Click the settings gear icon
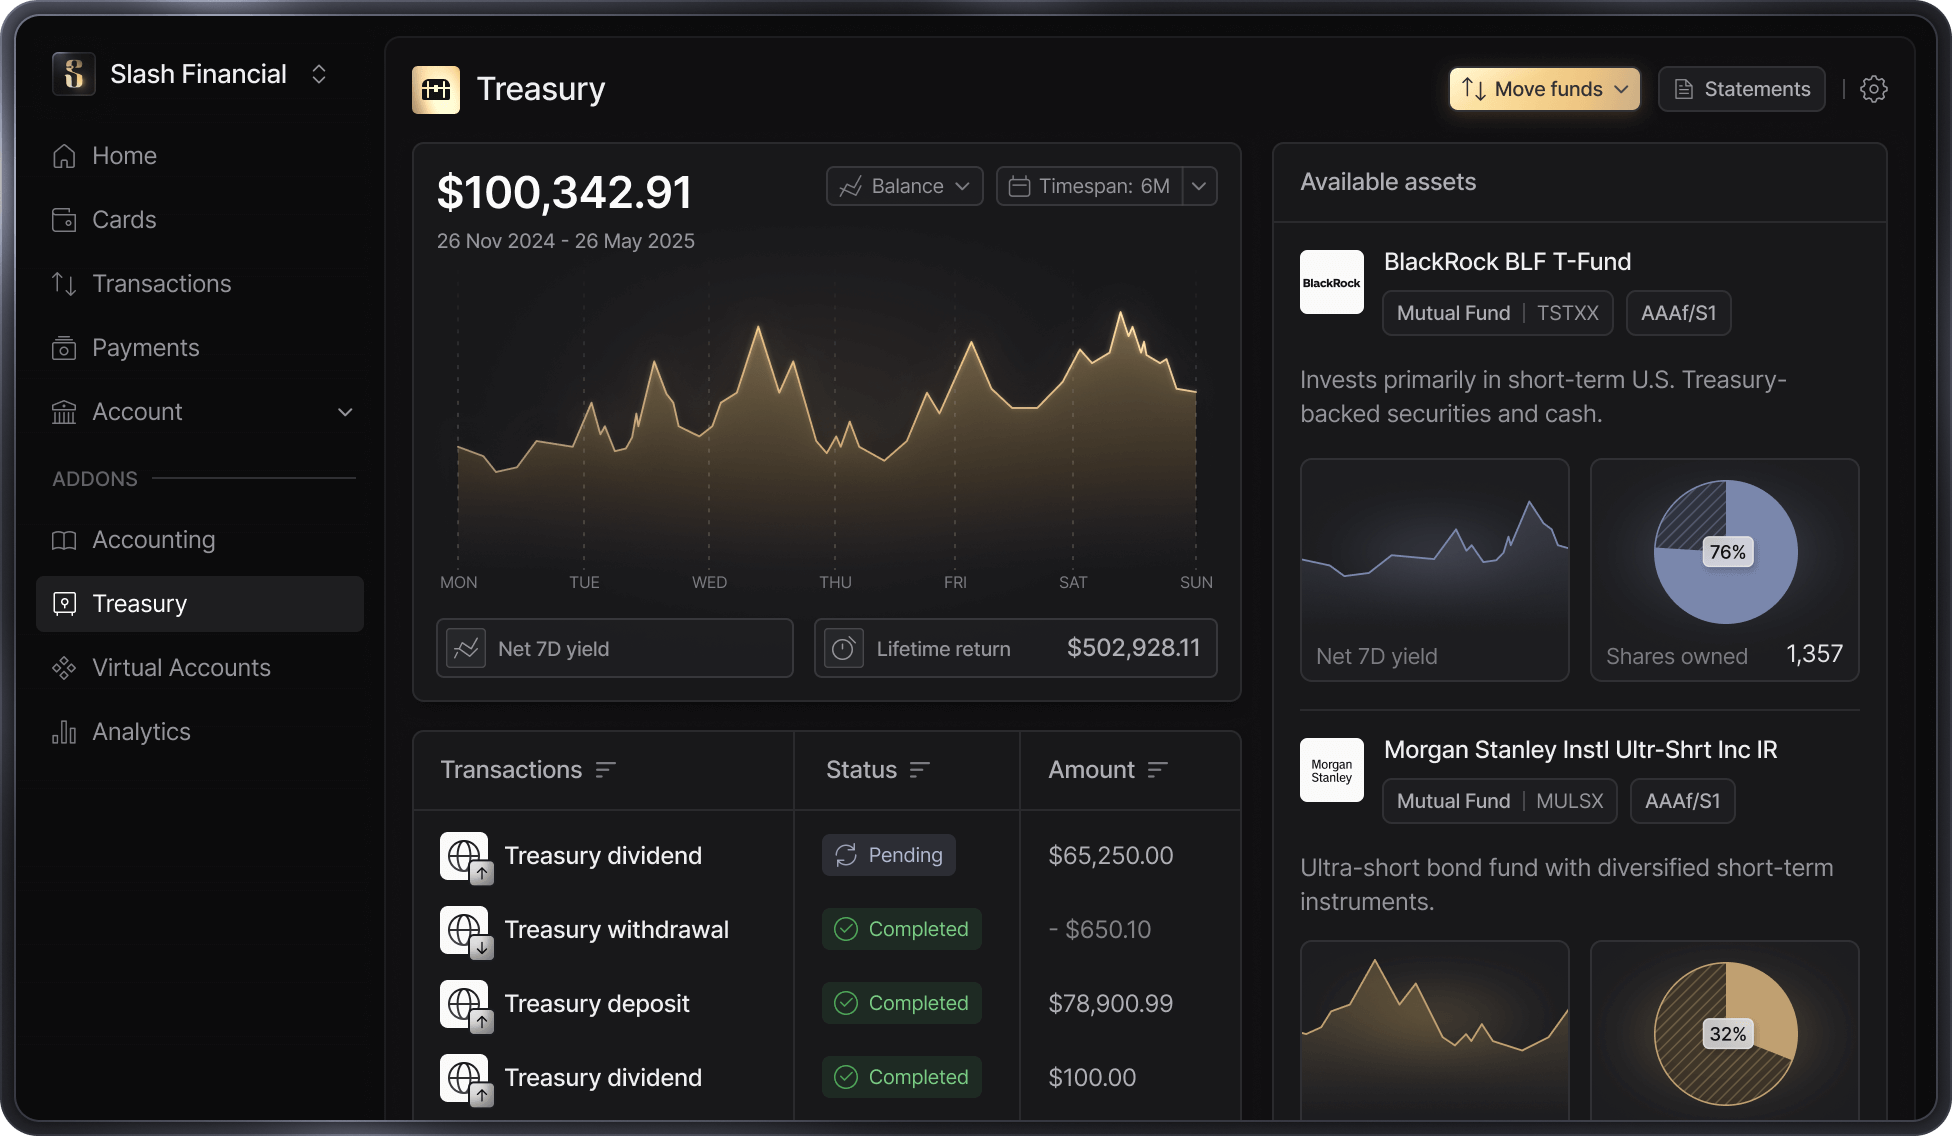The image size is (1952, 1136). coord(1873,89)
